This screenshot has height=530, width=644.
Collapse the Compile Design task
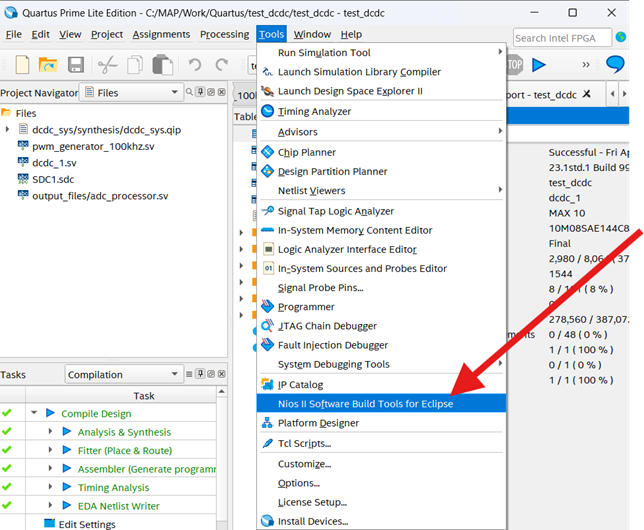click(x=34, y=412)
